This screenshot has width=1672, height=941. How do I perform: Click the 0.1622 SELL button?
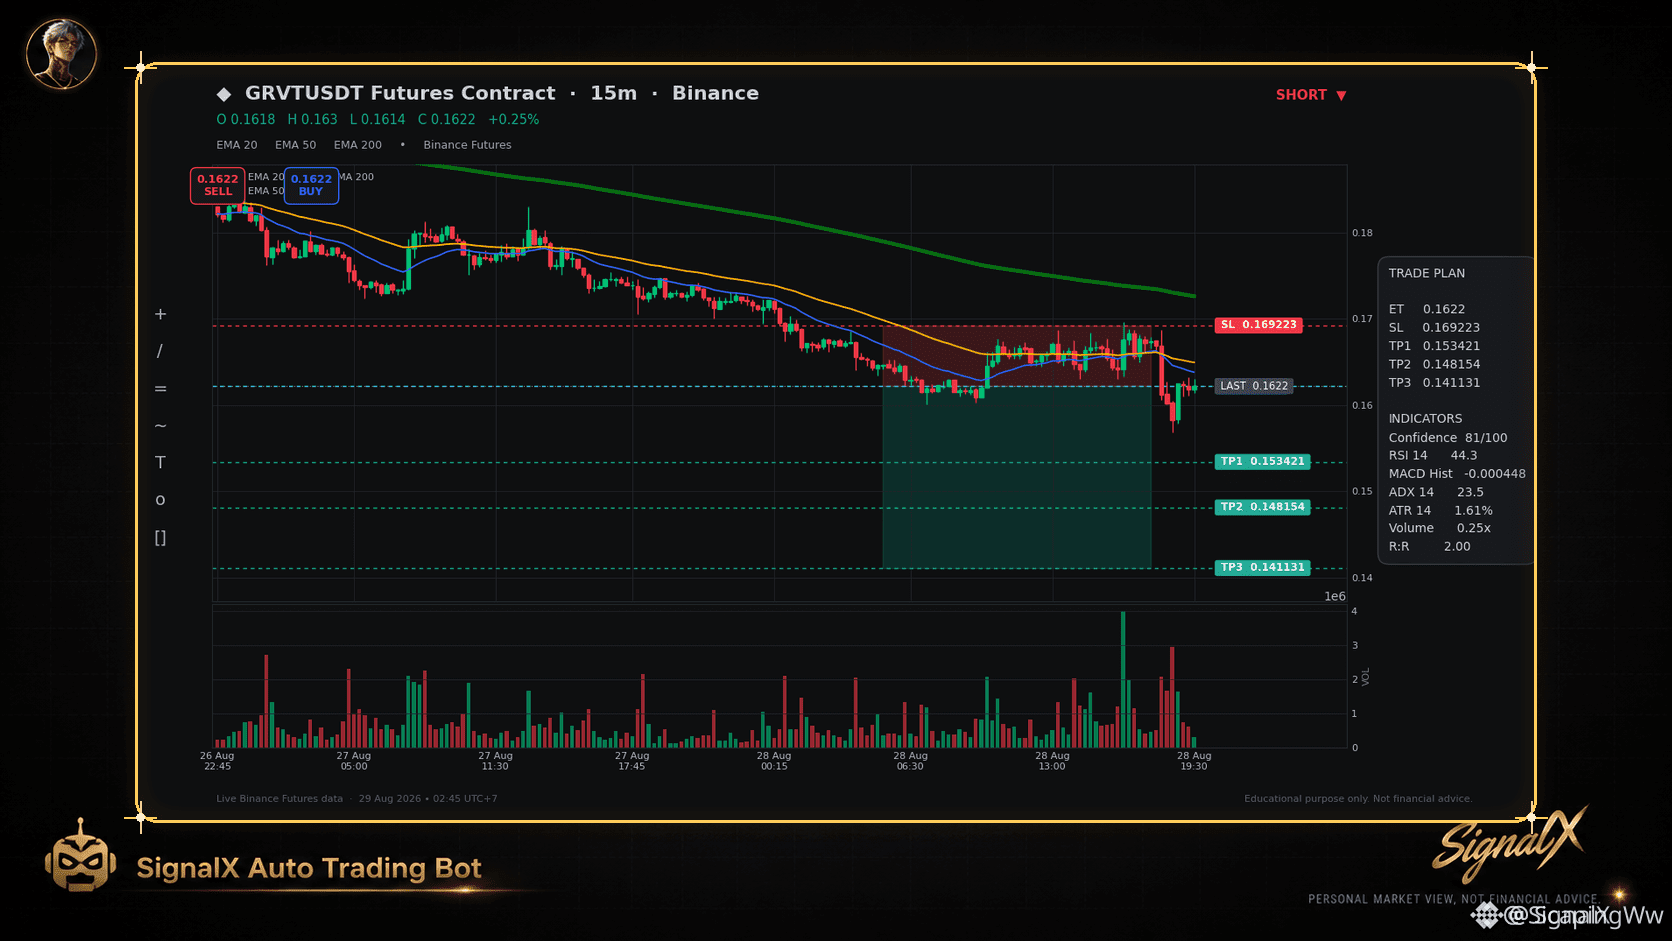click(218, 185)
